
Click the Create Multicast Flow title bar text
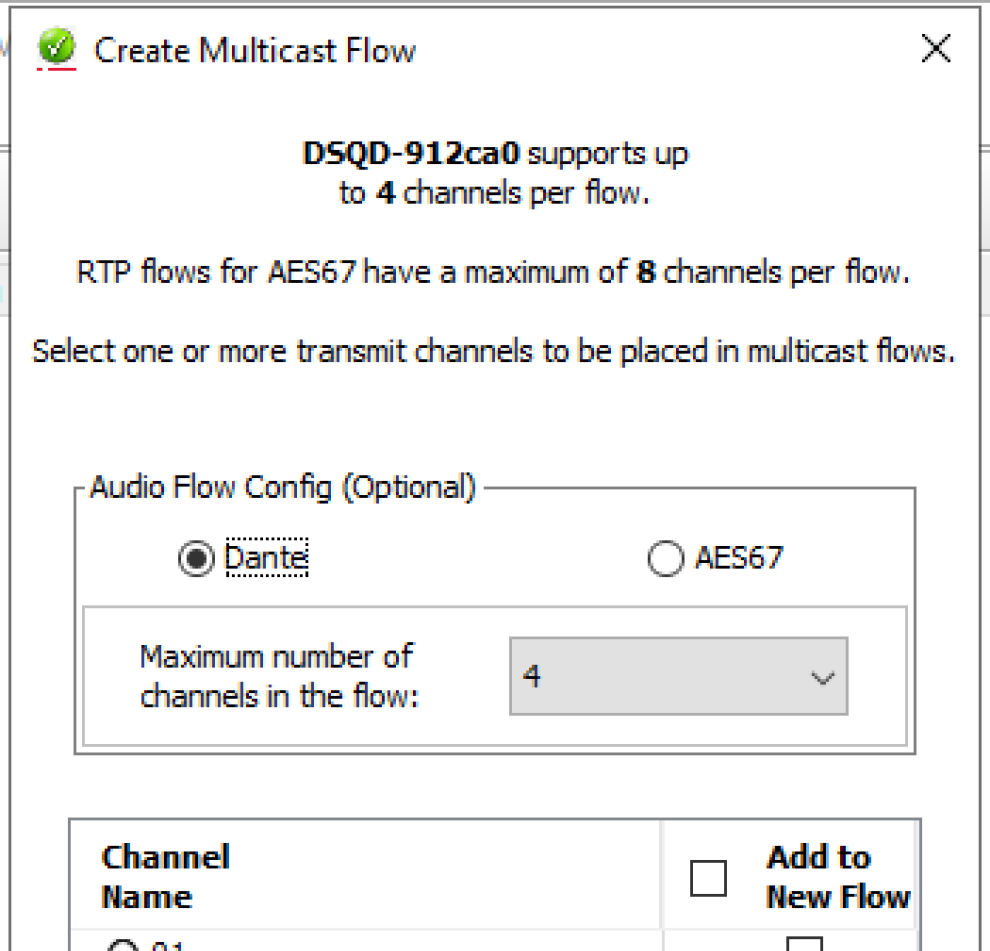tap(255, 50)
